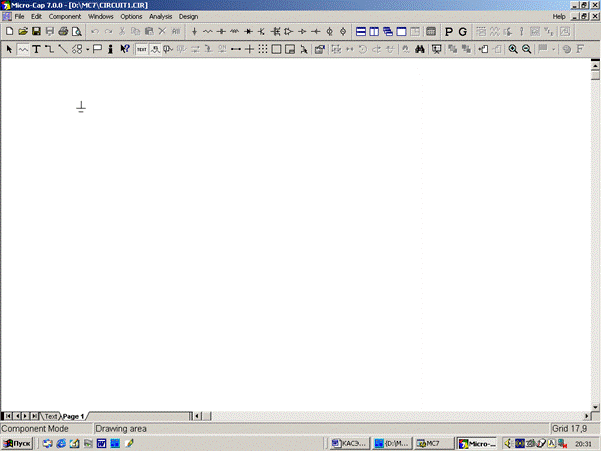
Task: Toggle node numbers display
Action: [168, 49]
